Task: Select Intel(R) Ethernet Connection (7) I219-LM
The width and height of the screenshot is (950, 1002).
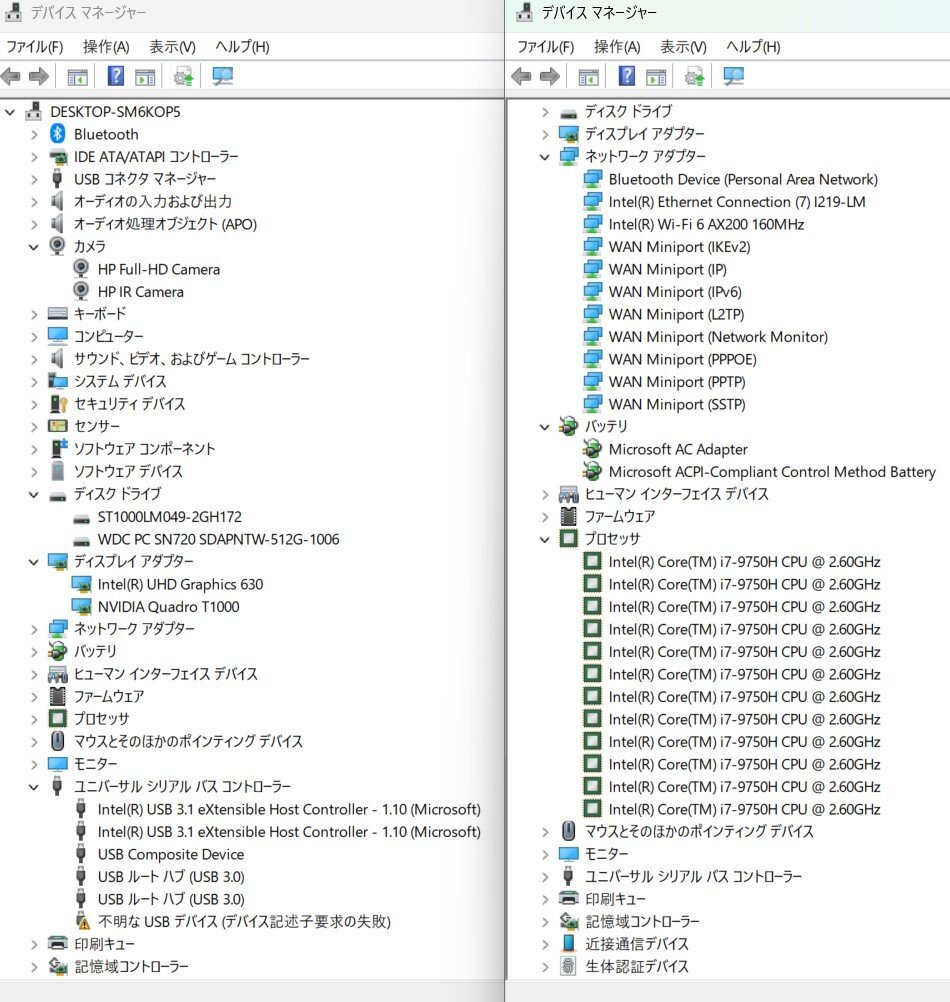Action: click(x=737, y=202)
